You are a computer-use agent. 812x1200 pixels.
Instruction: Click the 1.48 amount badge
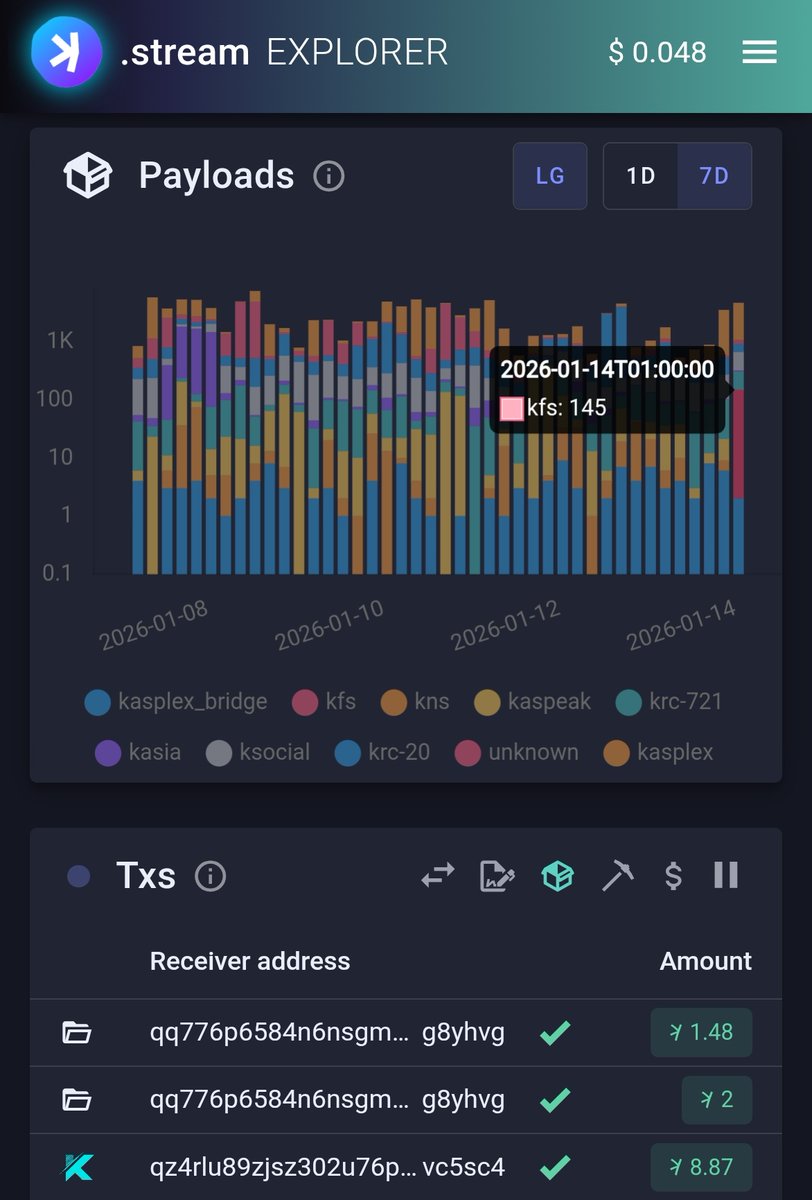pos(702,1032)
